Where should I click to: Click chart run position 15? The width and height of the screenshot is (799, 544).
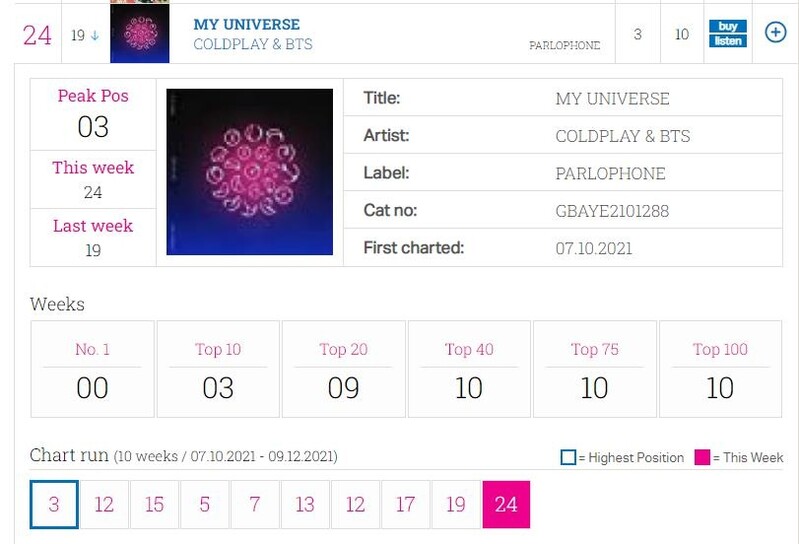(x=154, y=504)
